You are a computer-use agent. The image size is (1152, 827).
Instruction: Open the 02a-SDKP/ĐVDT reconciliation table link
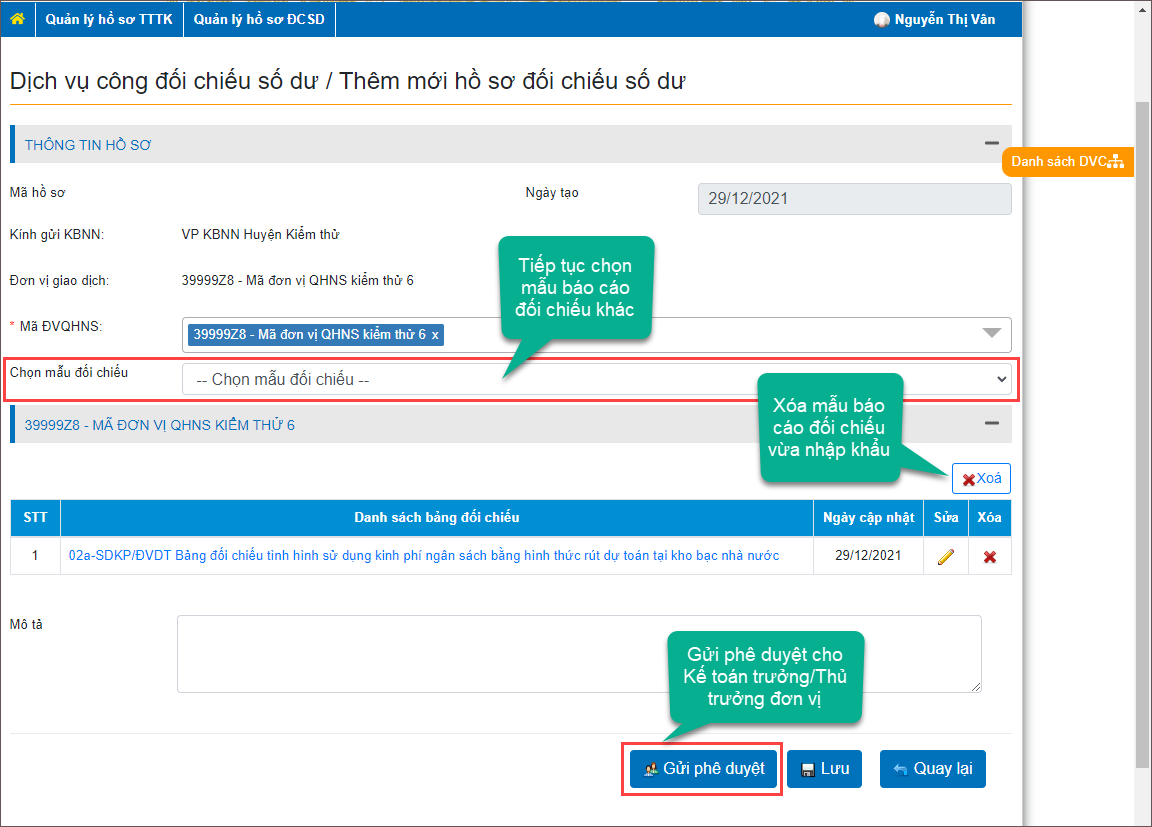tap(424, 555)
